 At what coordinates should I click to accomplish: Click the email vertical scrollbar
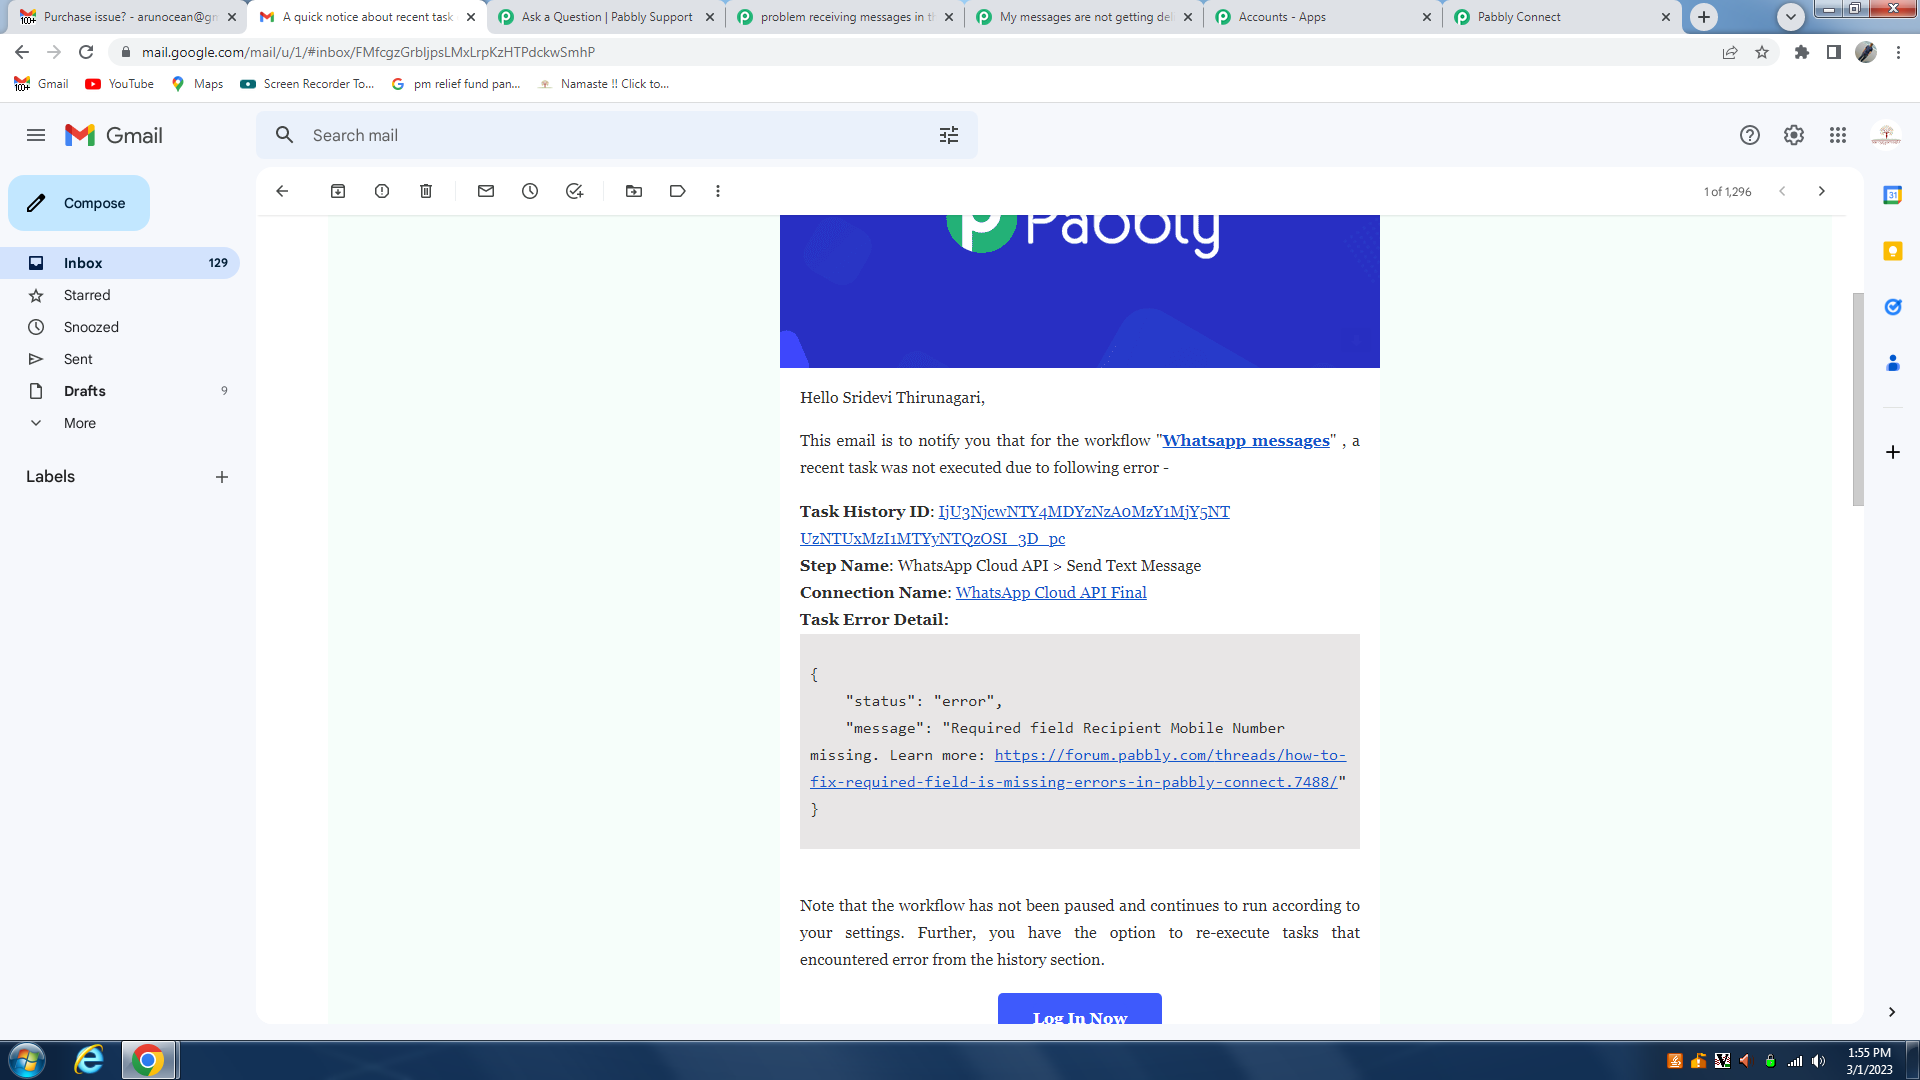(x=1858, y=399)
